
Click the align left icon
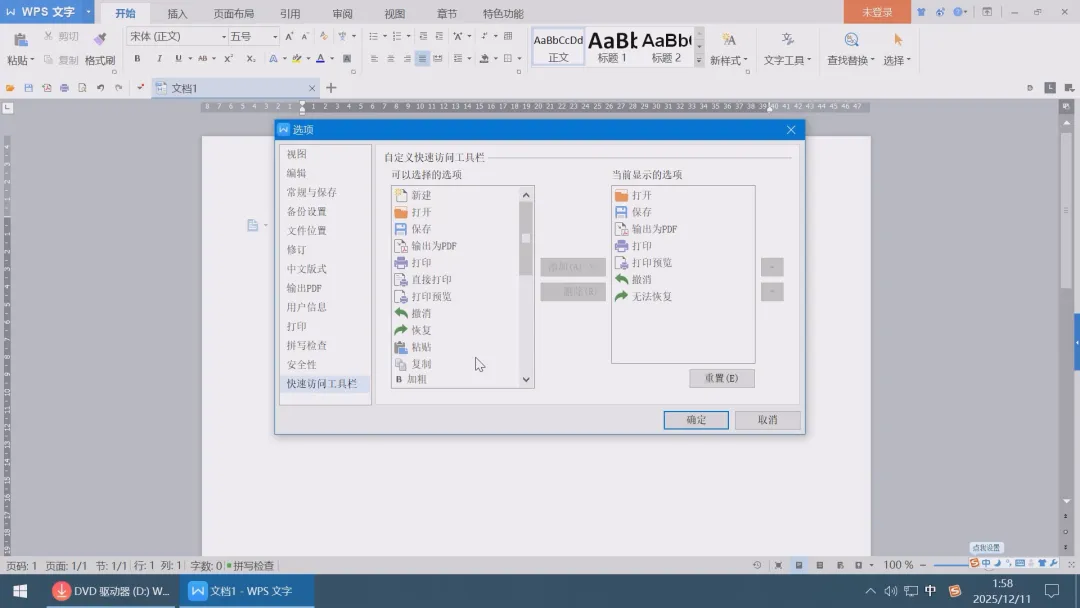(374, 59)
